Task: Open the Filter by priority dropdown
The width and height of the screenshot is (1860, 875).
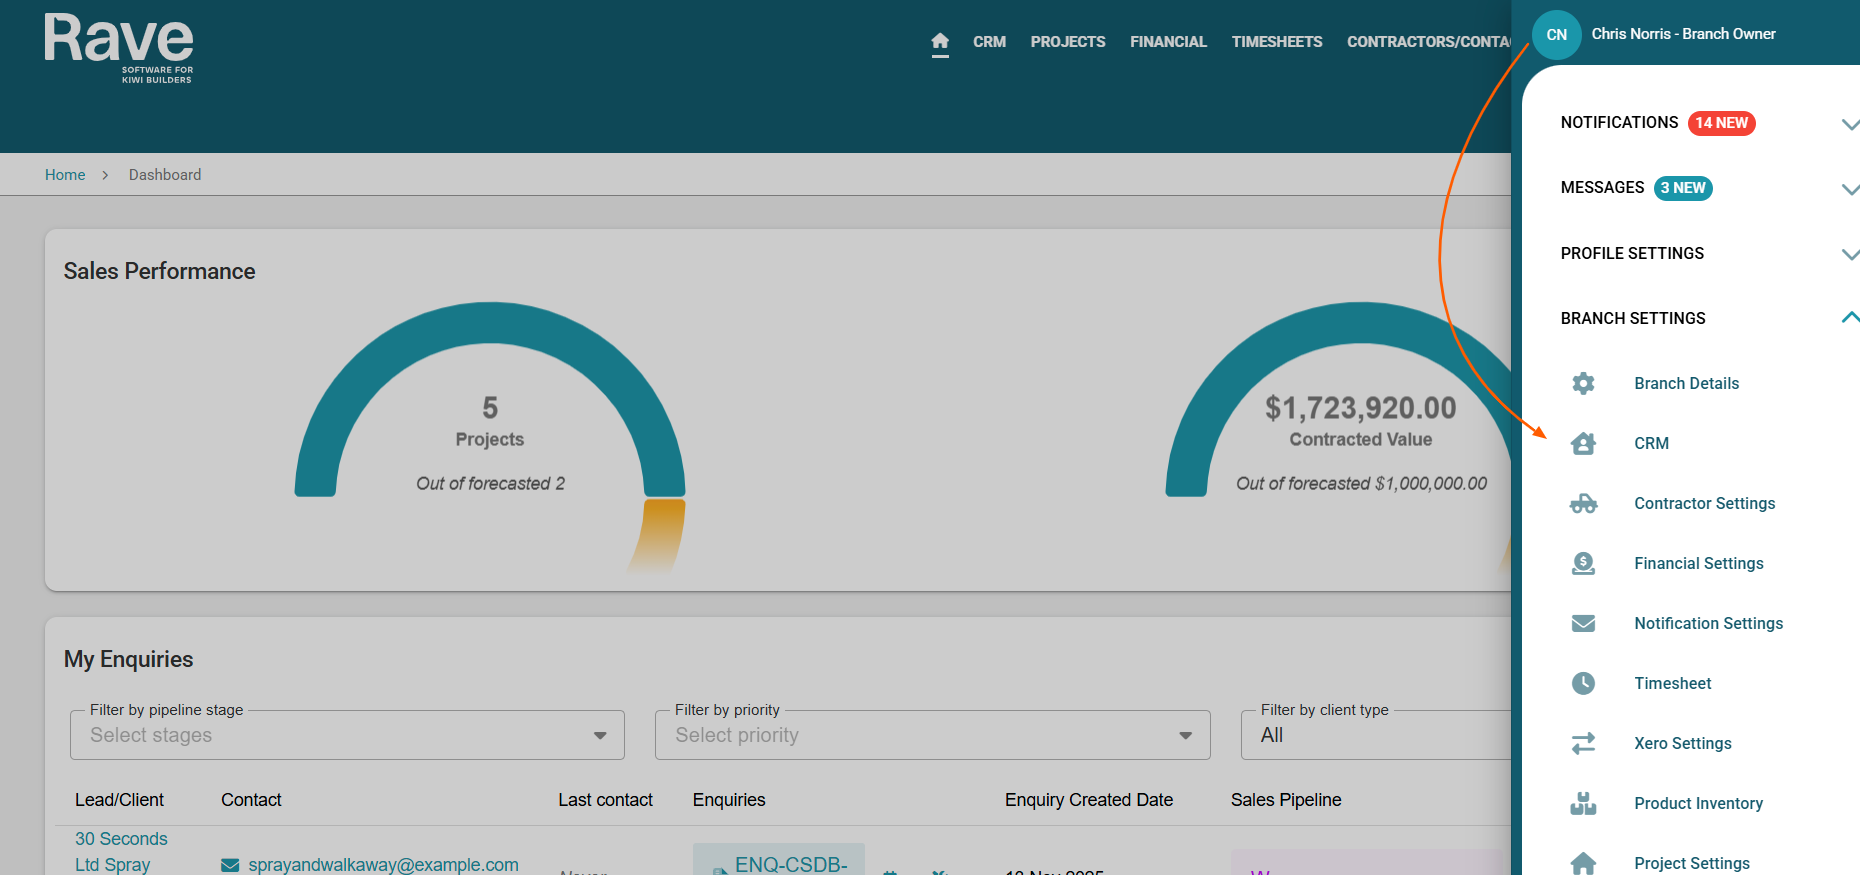Action: click(x=932, y=736)
